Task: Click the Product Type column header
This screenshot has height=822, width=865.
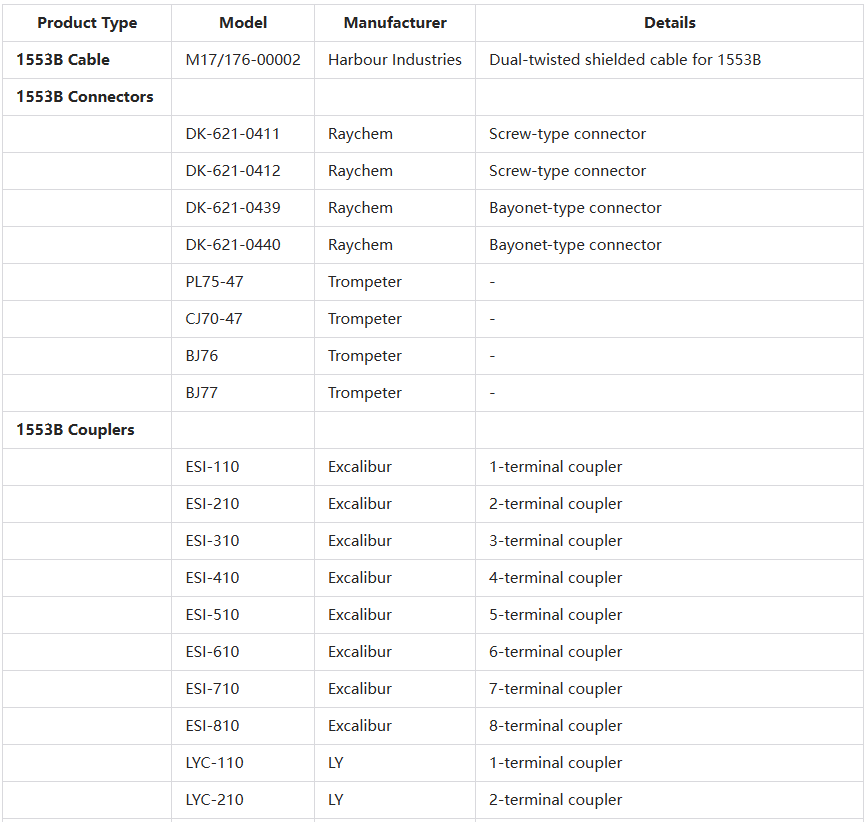Action: point(87,23)
